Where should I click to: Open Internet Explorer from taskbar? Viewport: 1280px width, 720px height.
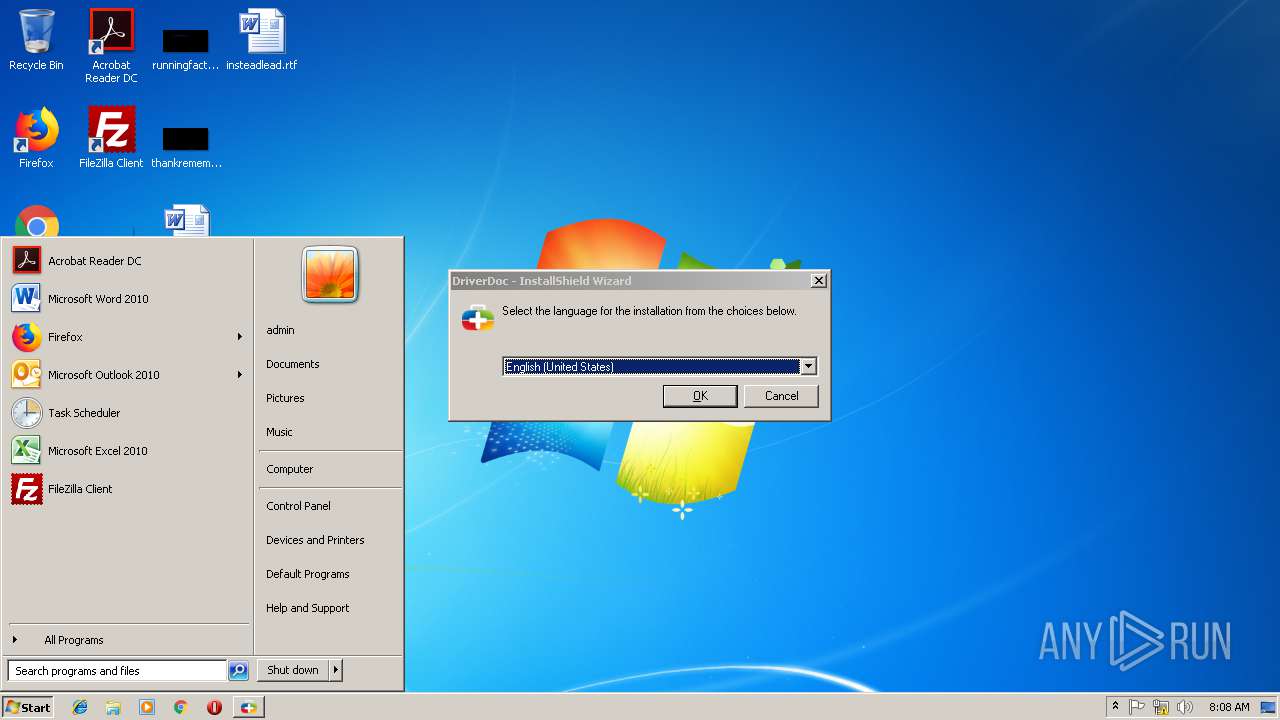80,707
